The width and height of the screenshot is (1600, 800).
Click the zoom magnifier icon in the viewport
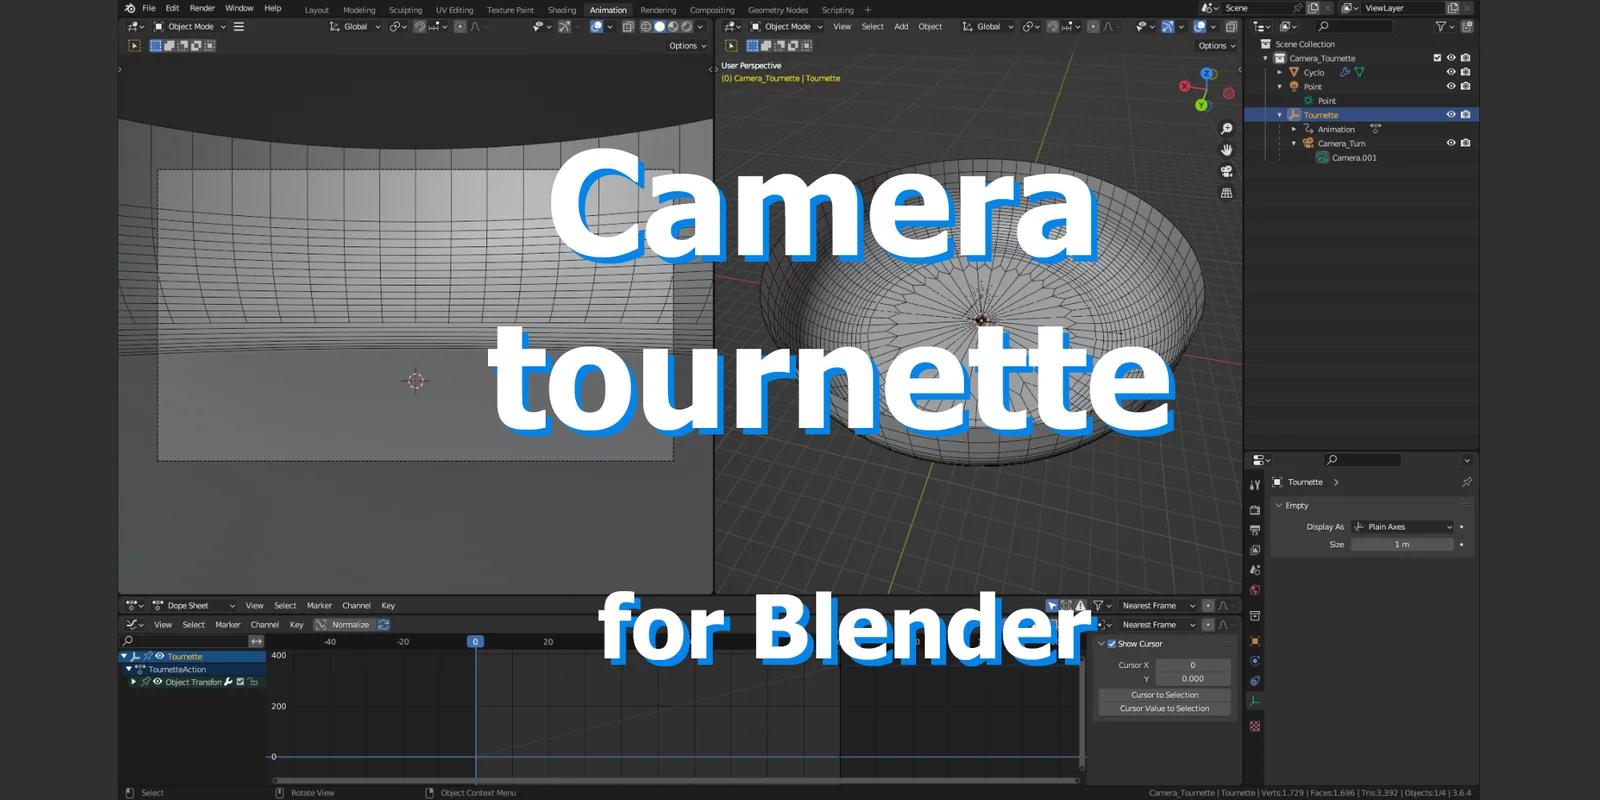[x=1226, y=129]
